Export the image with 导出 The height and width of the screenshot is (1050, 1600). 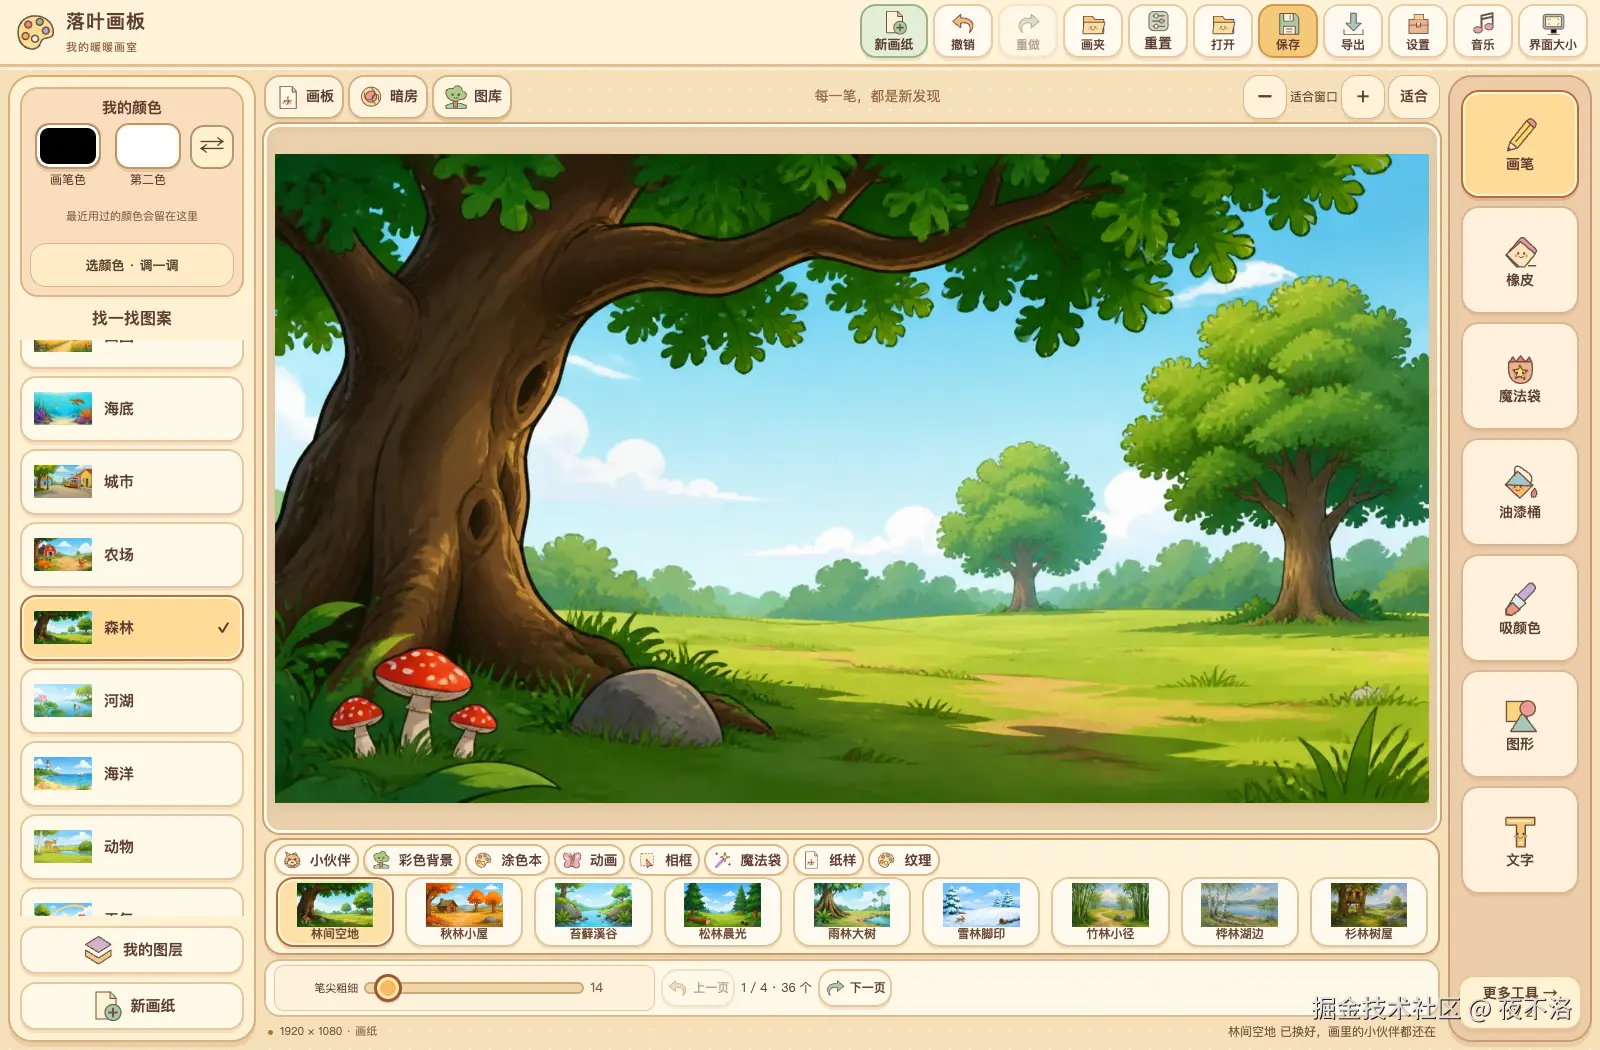1353,31
